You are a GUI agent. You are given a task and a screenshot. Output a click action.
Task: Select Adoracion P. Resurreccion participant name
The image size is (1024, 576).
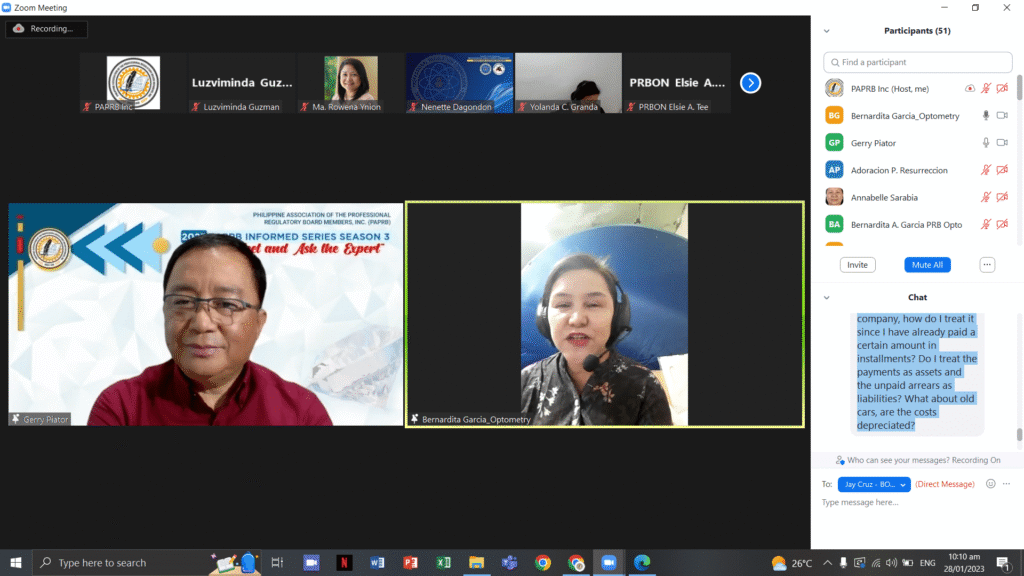point(899,170)
